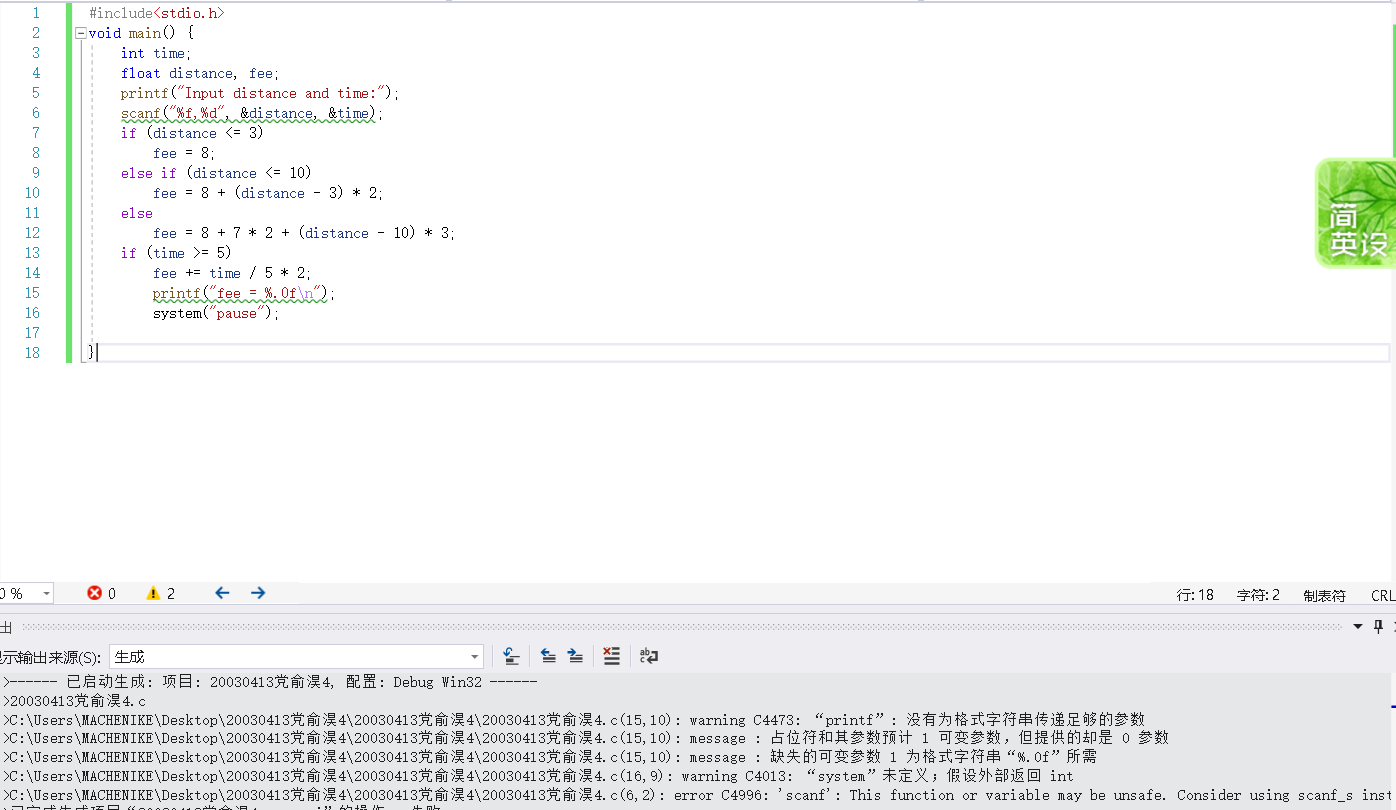
Task: Click the printf "Input distance and time:" line
Action: (x=260, y=93)
